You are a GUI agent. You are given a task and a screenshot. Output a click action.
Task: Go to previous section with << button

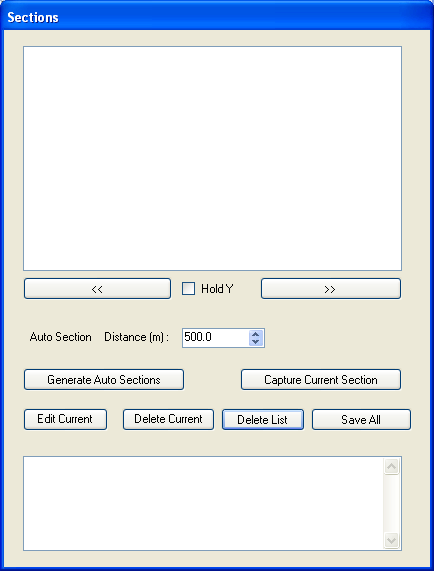pyautogui.click(x=97, y=289)
